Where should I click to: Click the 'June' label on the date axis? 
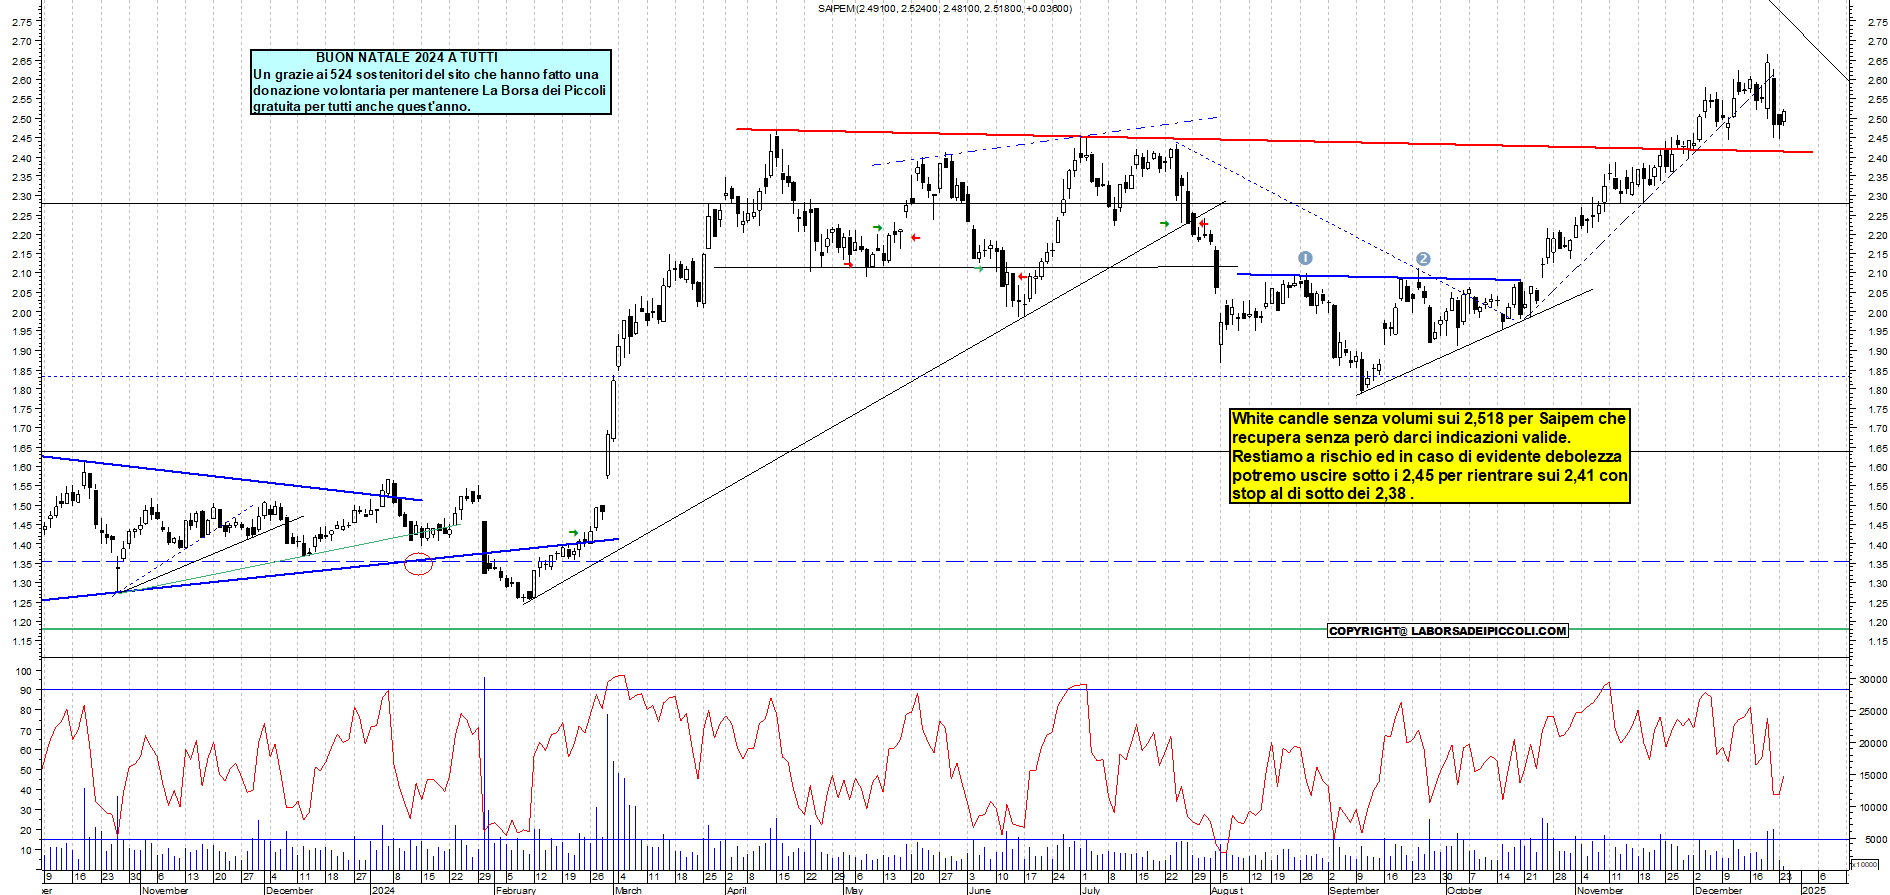tap(979, 890)
